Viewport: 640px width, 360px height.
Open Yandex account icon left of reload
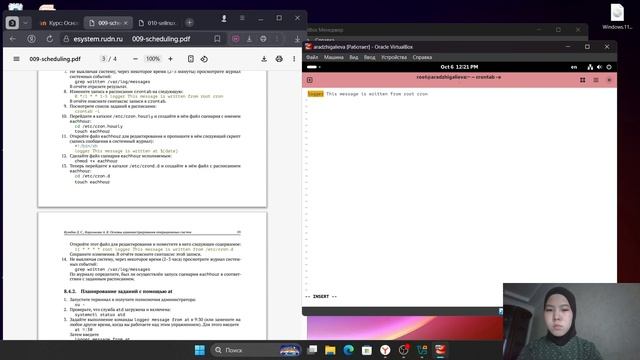pos(31,39)
